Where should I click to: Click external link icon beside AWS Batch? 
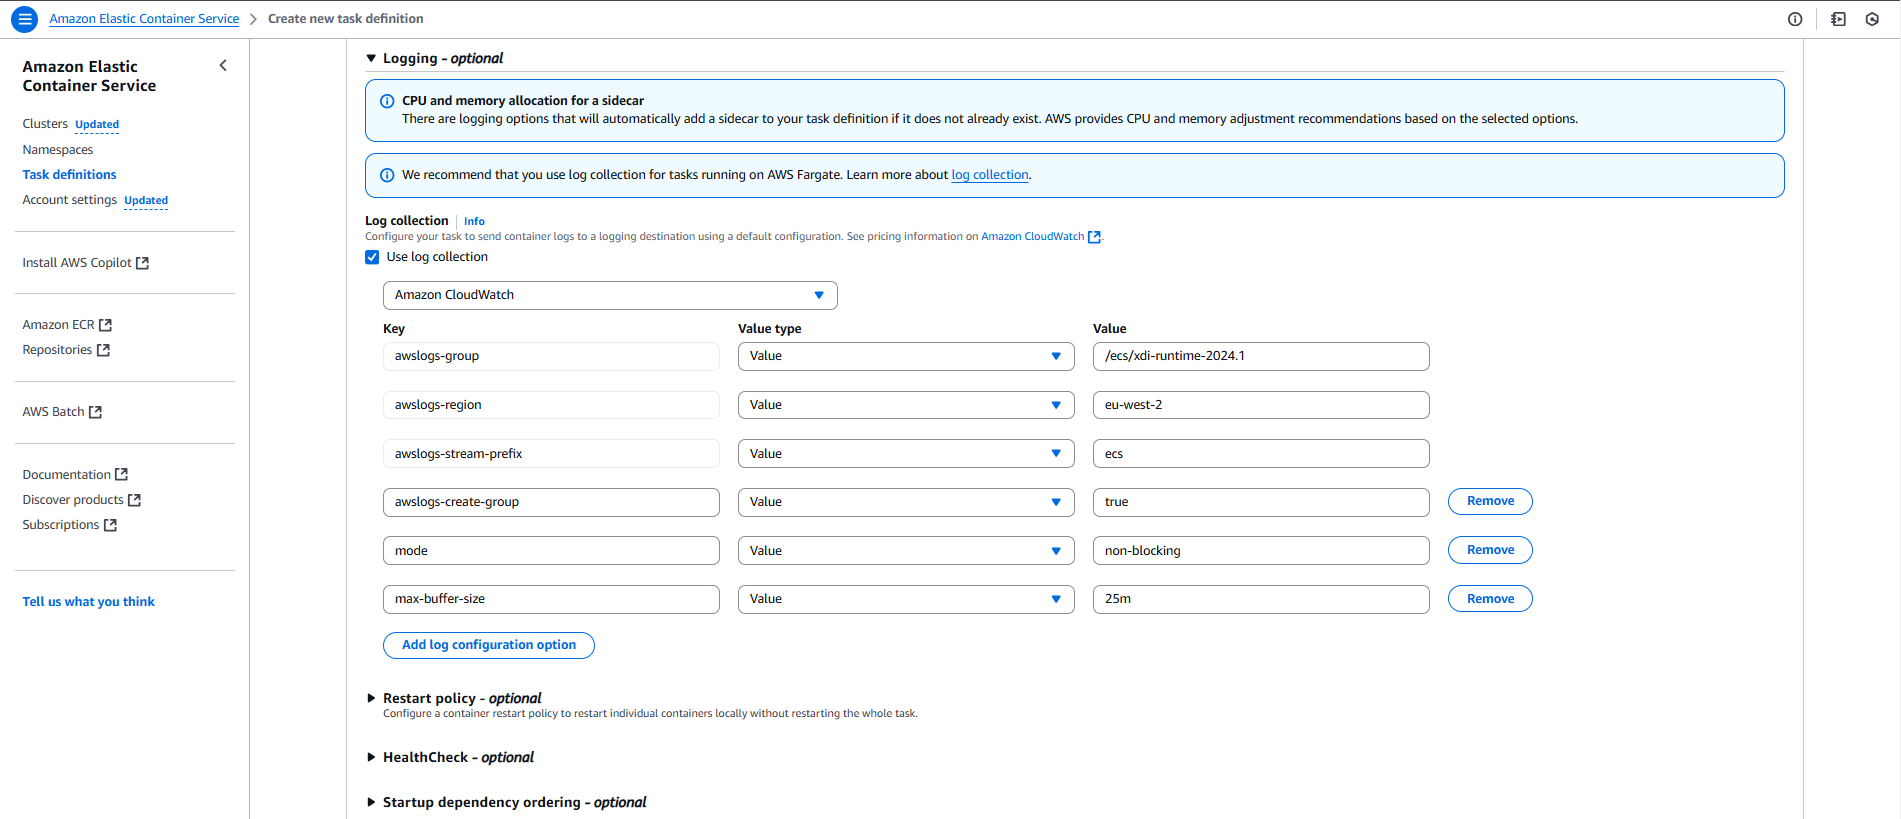pos(95,412)
